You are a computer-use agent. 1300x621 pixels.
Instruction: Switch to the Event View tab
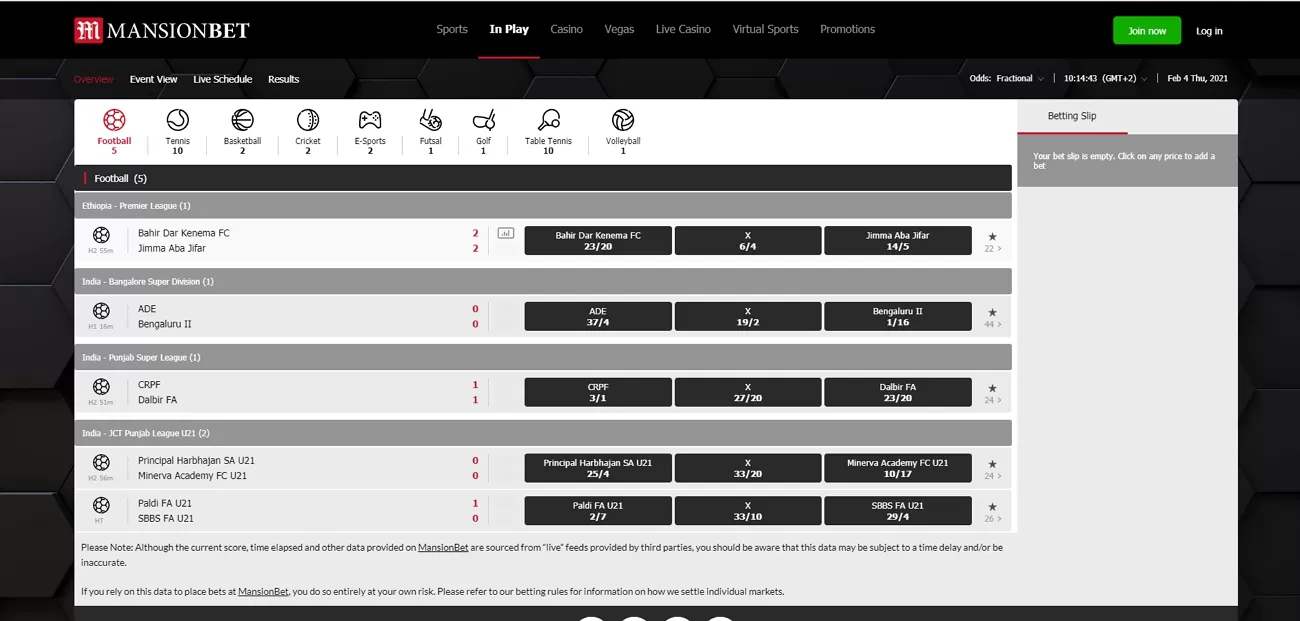pyautogui.click(x=153, y=79)
